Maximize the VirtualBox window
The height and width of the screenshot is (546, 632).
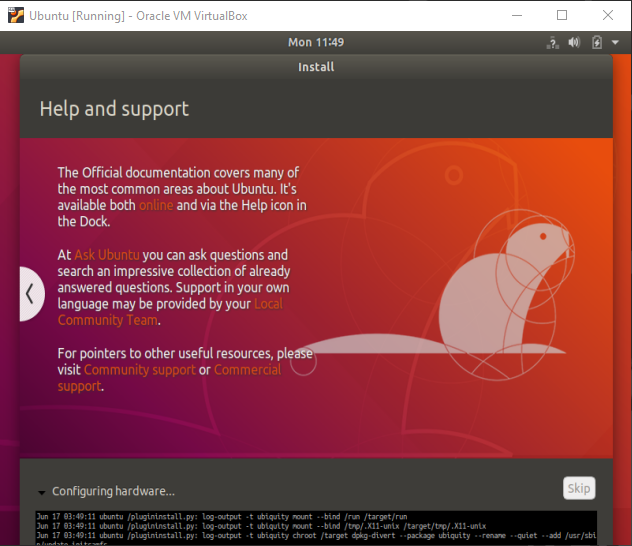(x=562, y=15)
